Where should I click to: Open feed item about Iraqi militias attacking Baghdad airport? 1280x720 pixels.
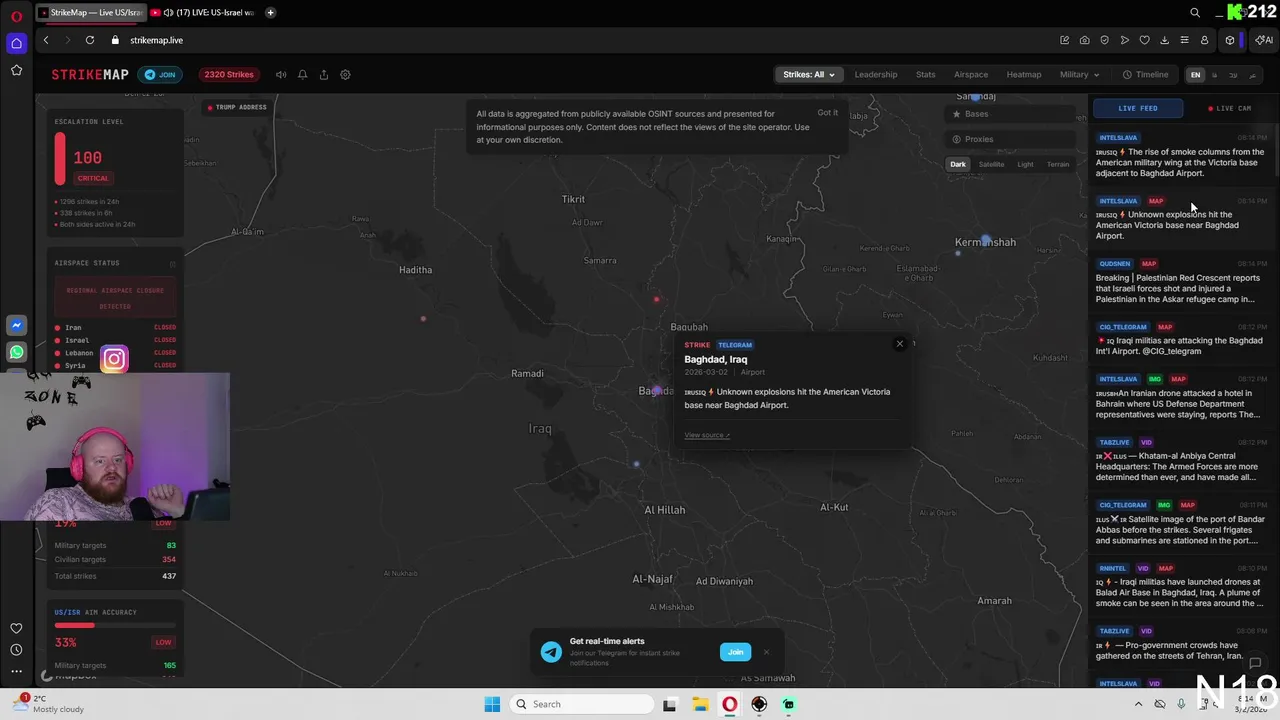tap(1180, 340)
